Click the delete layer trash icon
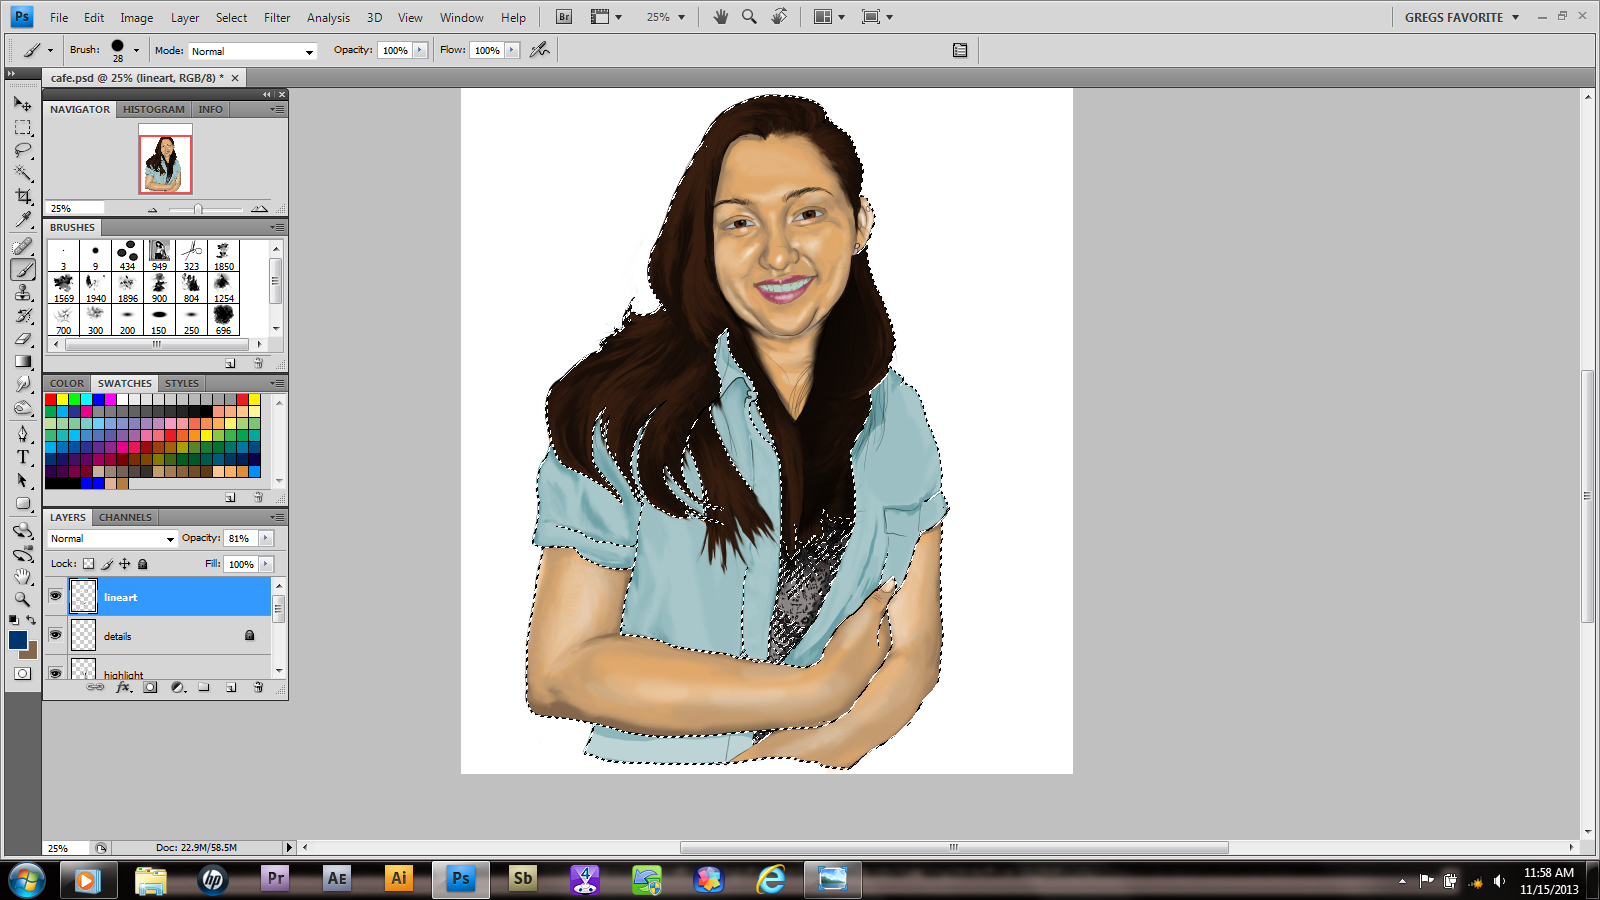The image size is (1600, 900). (x=258, y=688)
